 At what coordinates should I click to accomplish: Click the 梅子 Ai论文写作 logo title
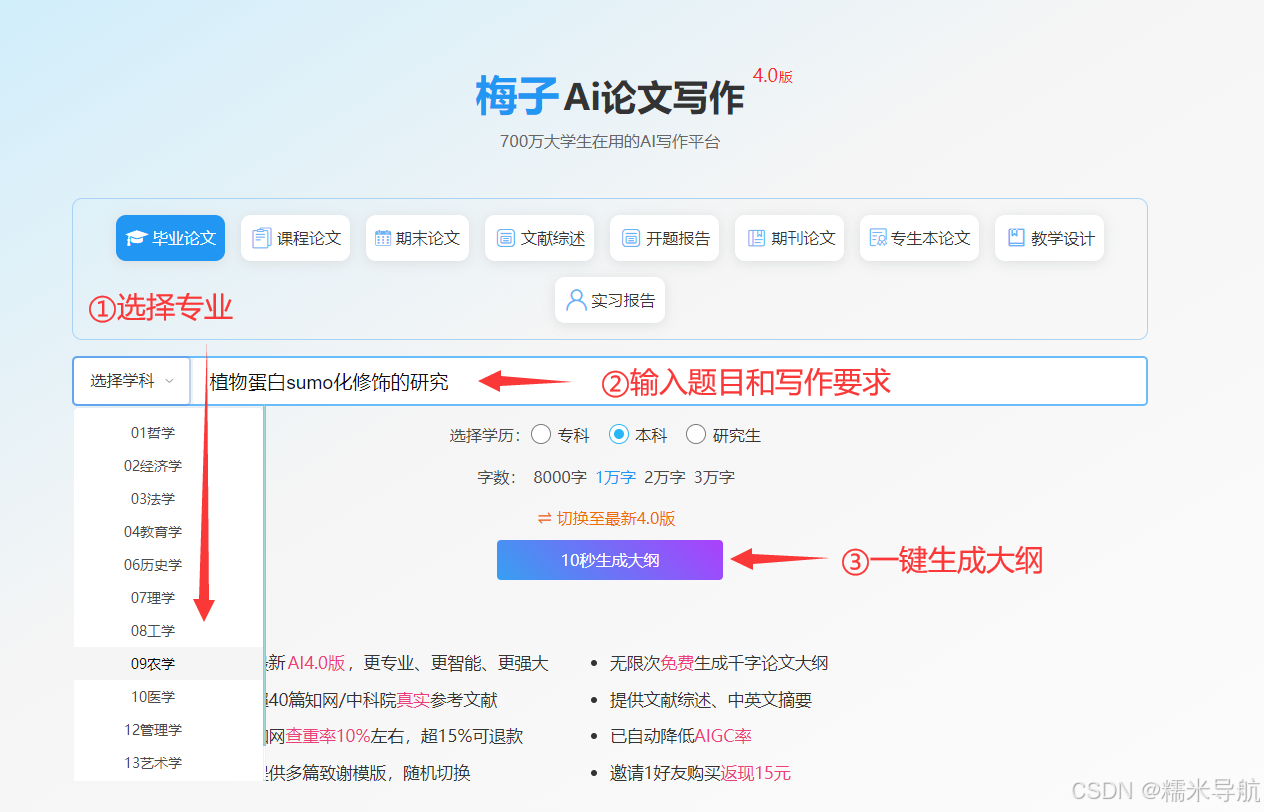tap(610, 96)
